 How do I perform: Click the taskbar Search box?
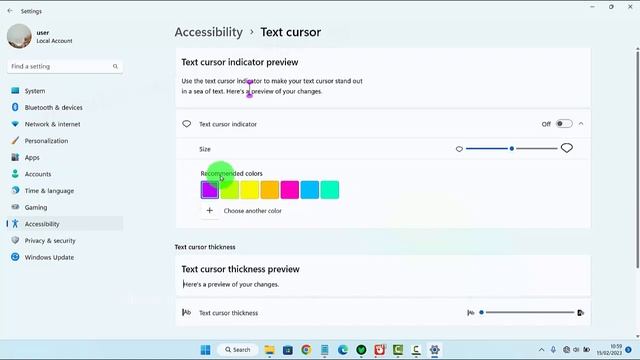point(238,350)
